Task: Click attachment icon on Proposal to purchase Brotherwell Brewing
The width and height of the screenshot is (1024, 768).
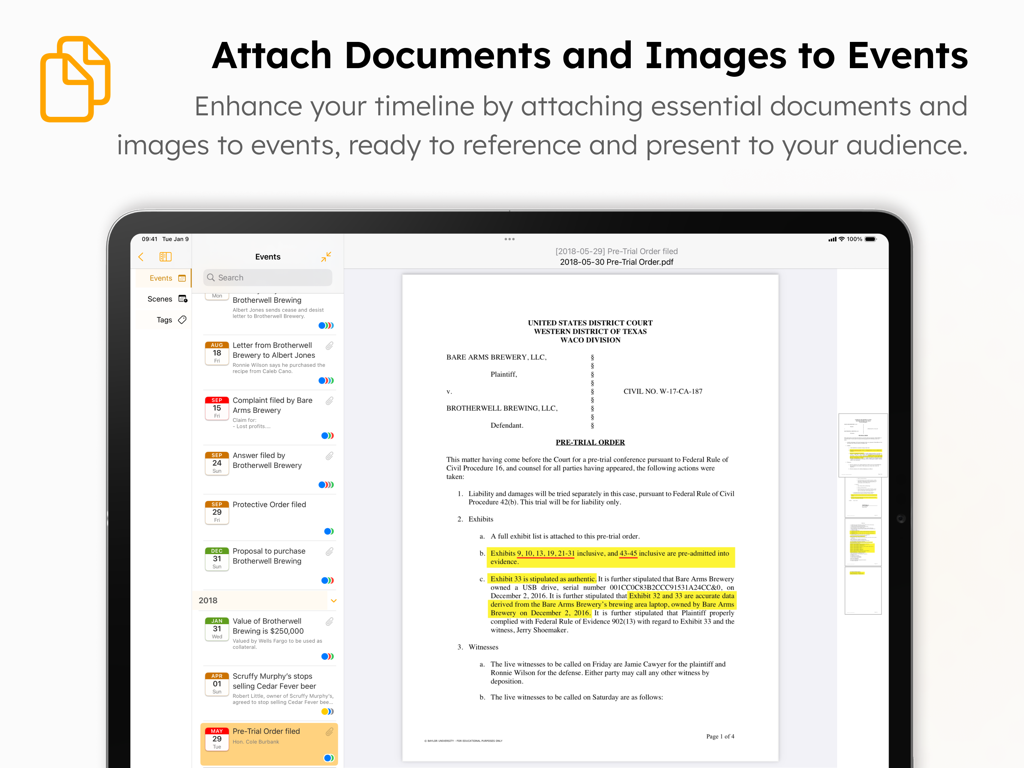Action: [327, 552]
